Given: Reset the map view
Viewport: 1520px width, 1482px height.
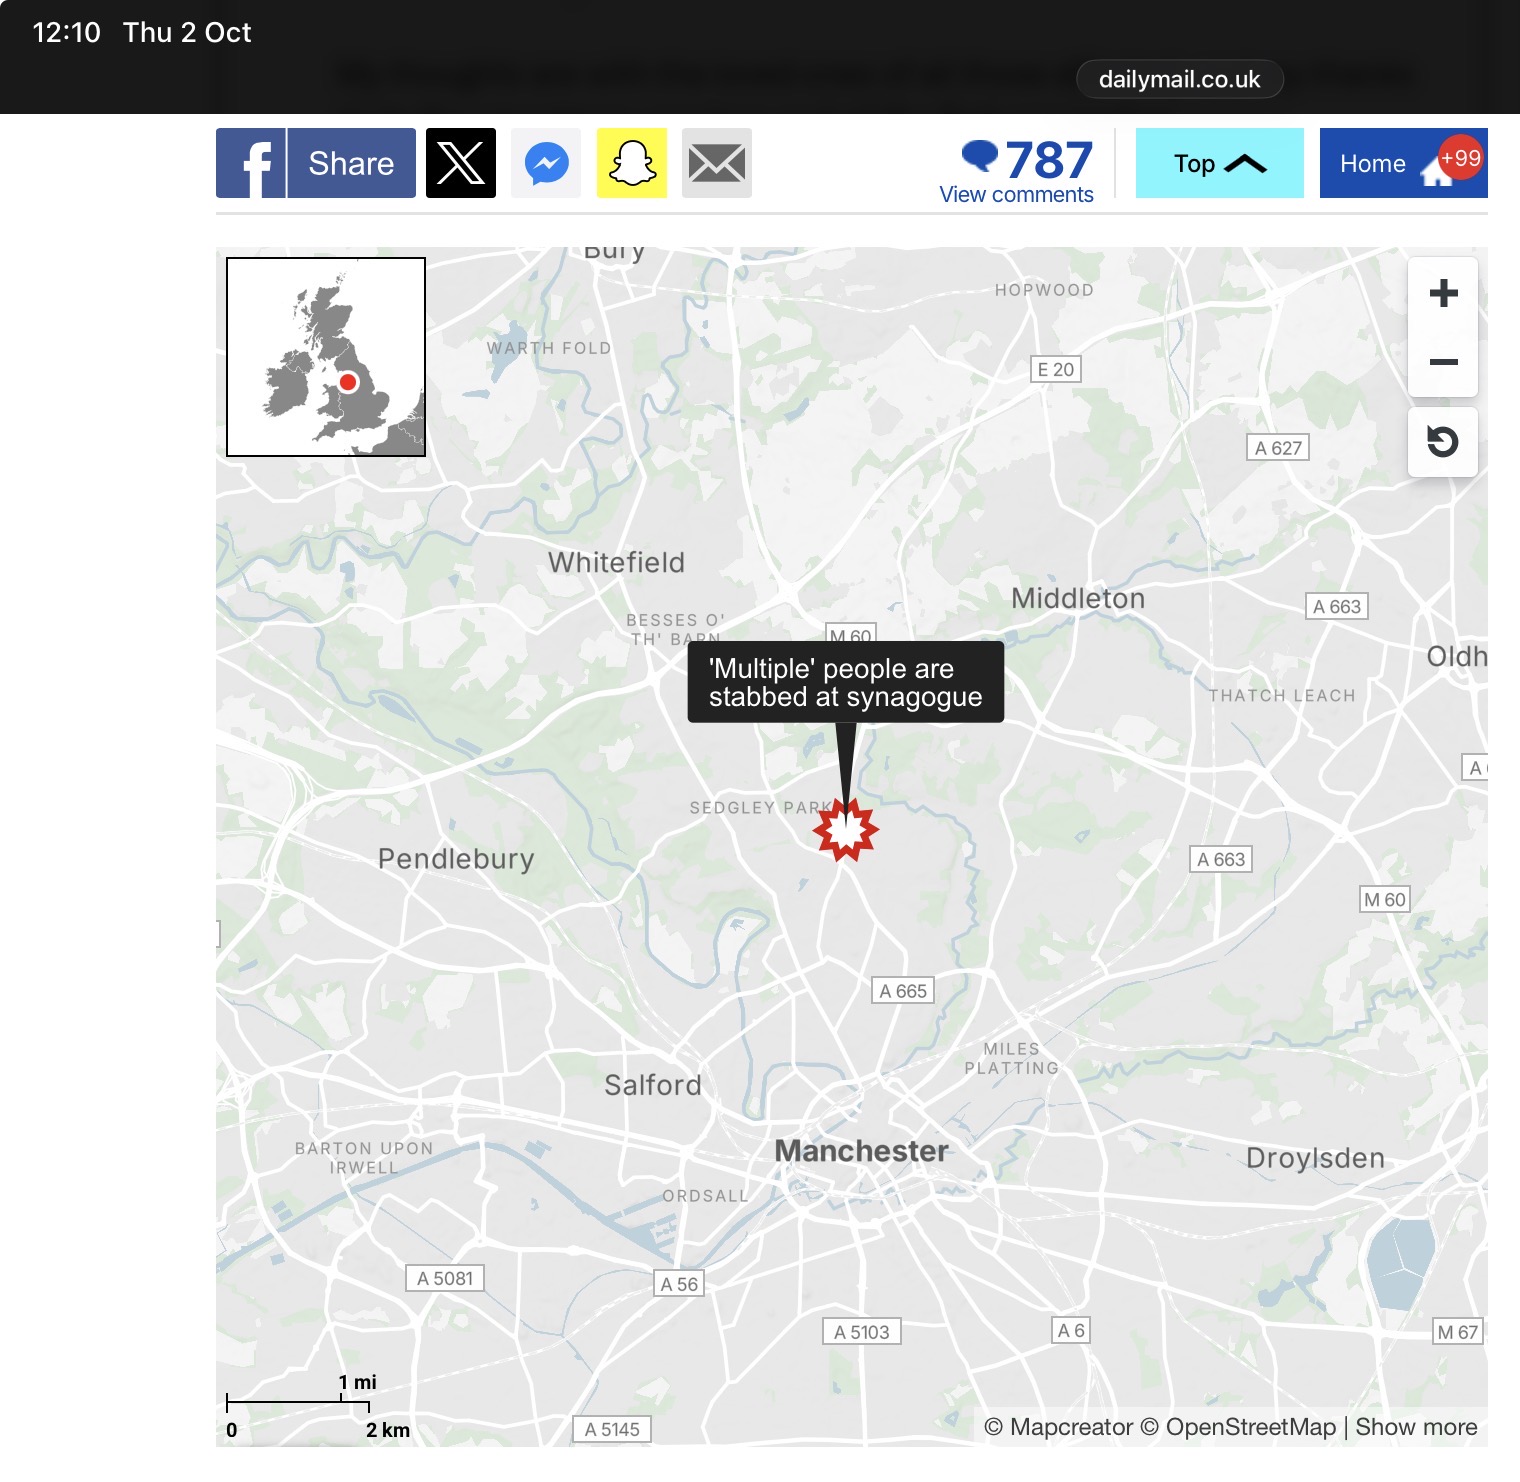Looking at the screenshot, I should (1443, 442).
